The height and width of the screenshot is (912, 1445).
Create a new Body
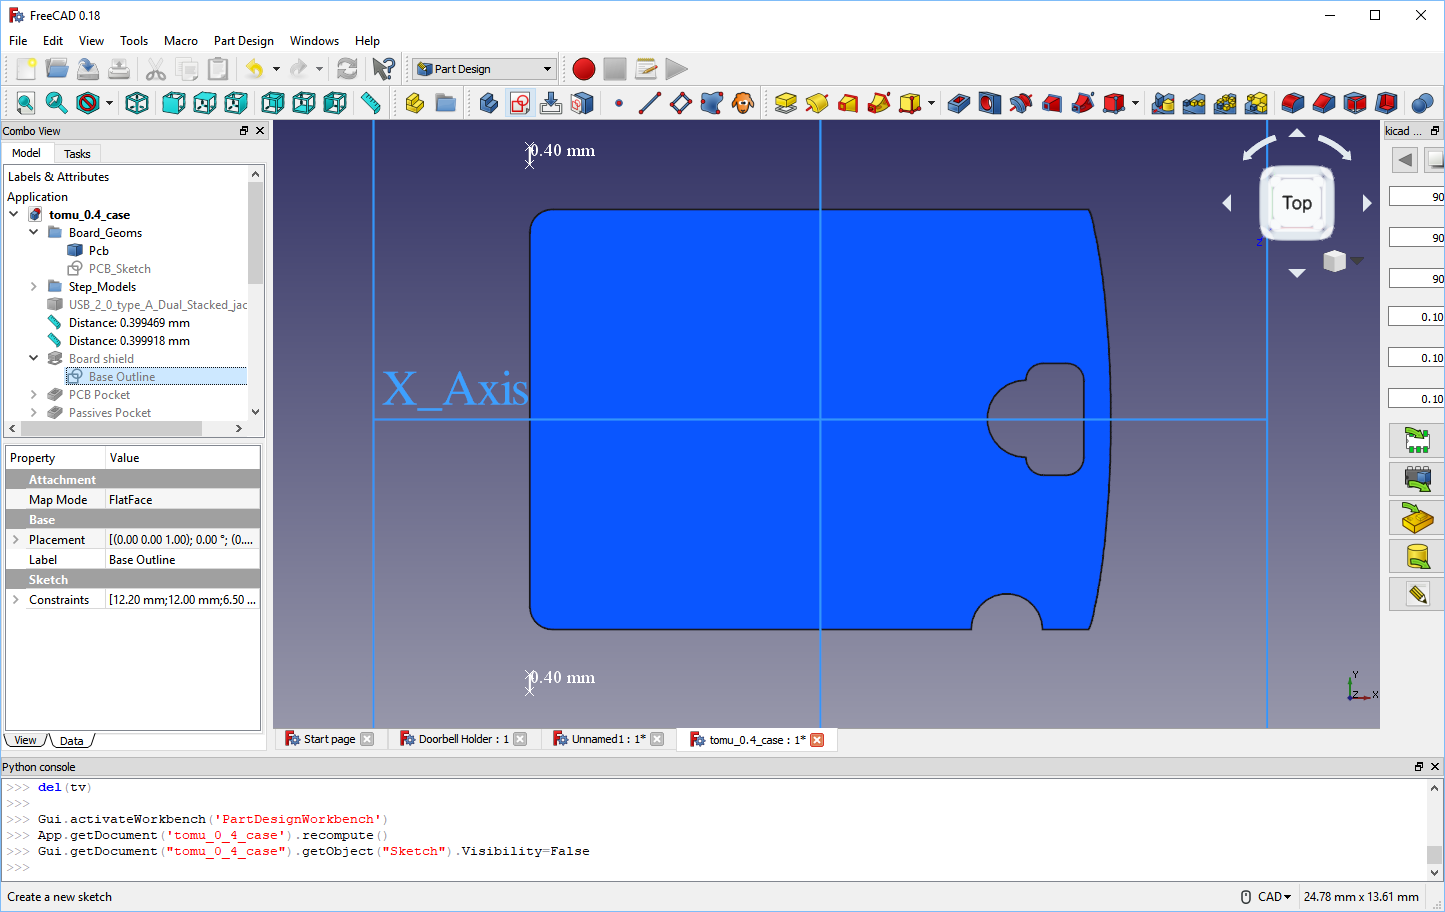489,103
